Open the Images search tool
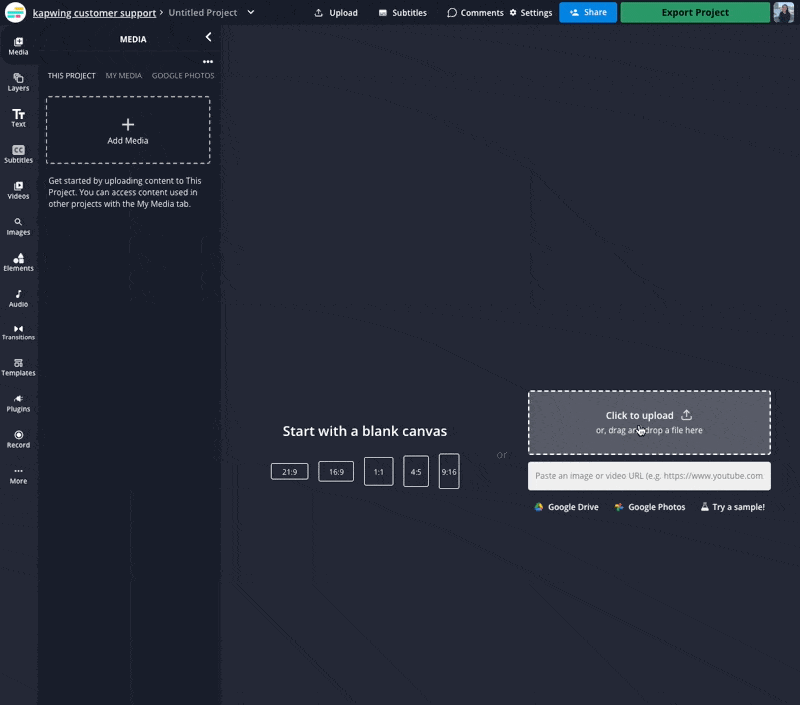The image size is (800, 705). pyautogui.click(x=18, y=225)
